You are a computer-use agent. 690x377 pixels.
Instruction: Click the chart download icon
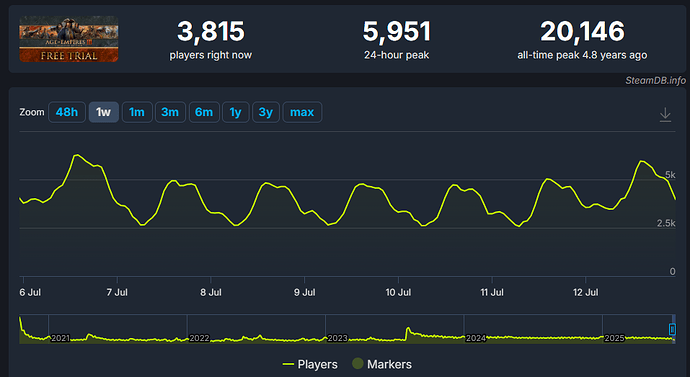(x=665, y=115)
